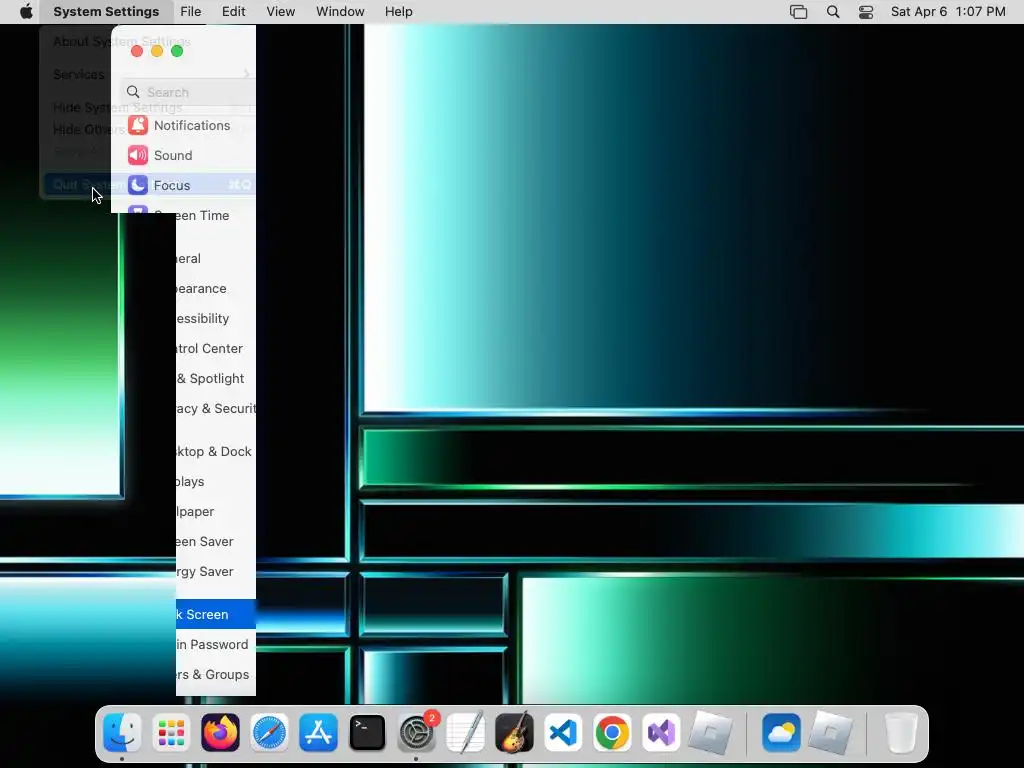Open the Apple menu
1024x768 pixels.
click(26, 12)
